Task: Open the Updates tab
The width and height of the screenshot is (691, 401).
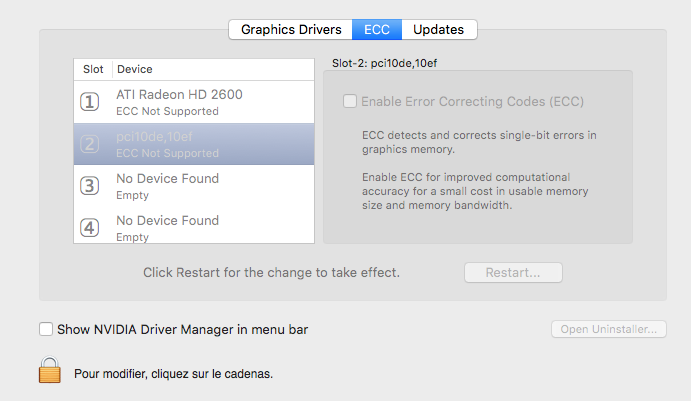Action: [x=439, y=30]
